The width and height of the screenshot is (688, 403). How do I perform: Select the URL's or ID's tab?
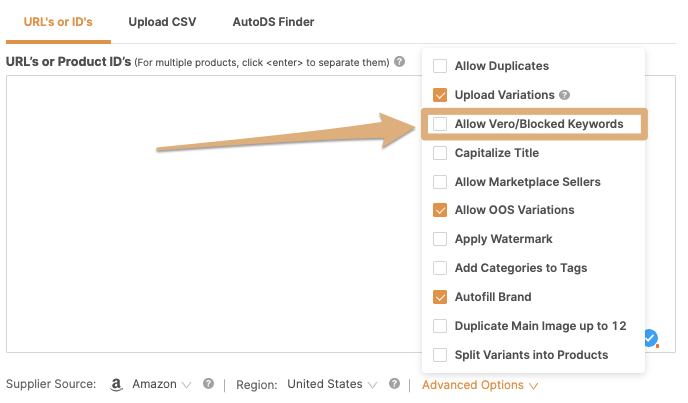click(x=58, y=22)
